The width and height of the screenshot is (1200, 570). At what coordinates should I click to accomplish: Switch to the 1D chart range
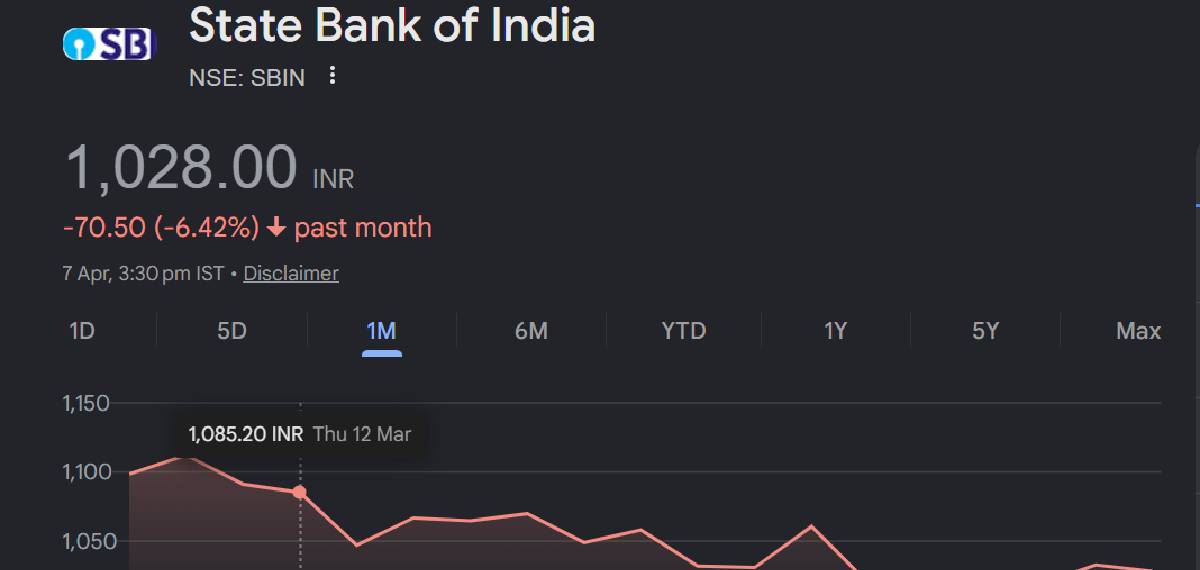81,331
